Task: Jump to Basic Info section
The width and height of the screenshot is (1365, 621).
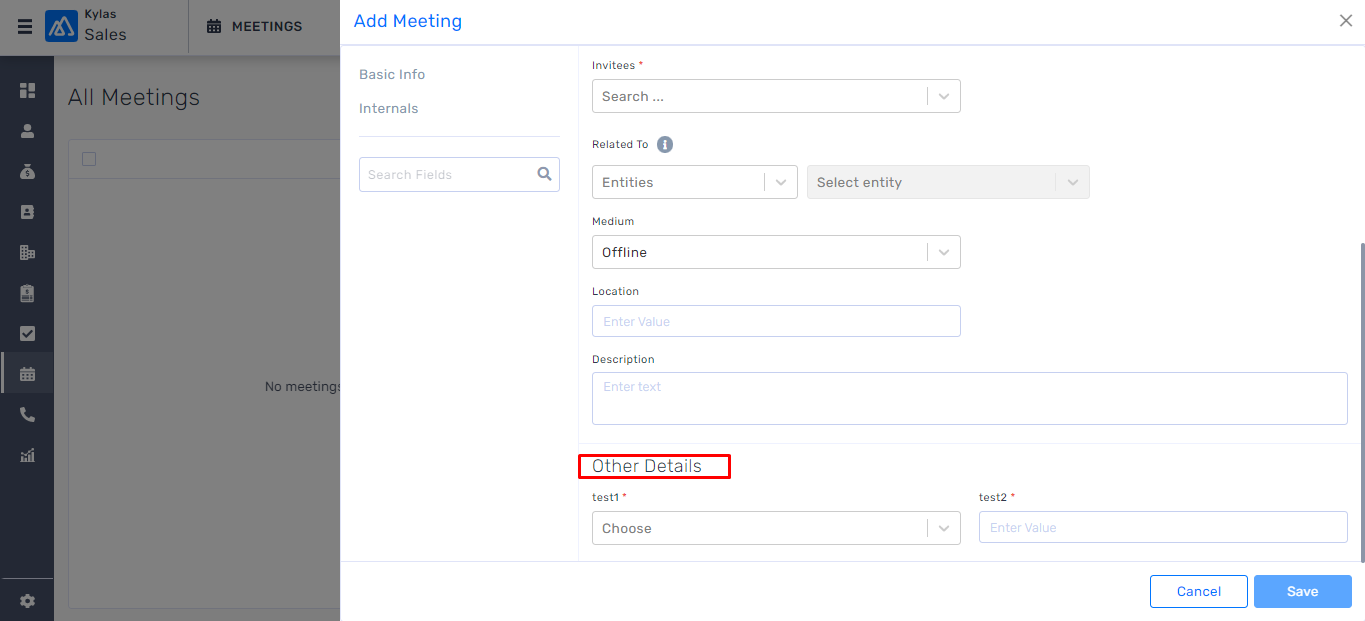Action: click(x=392, y=74)
